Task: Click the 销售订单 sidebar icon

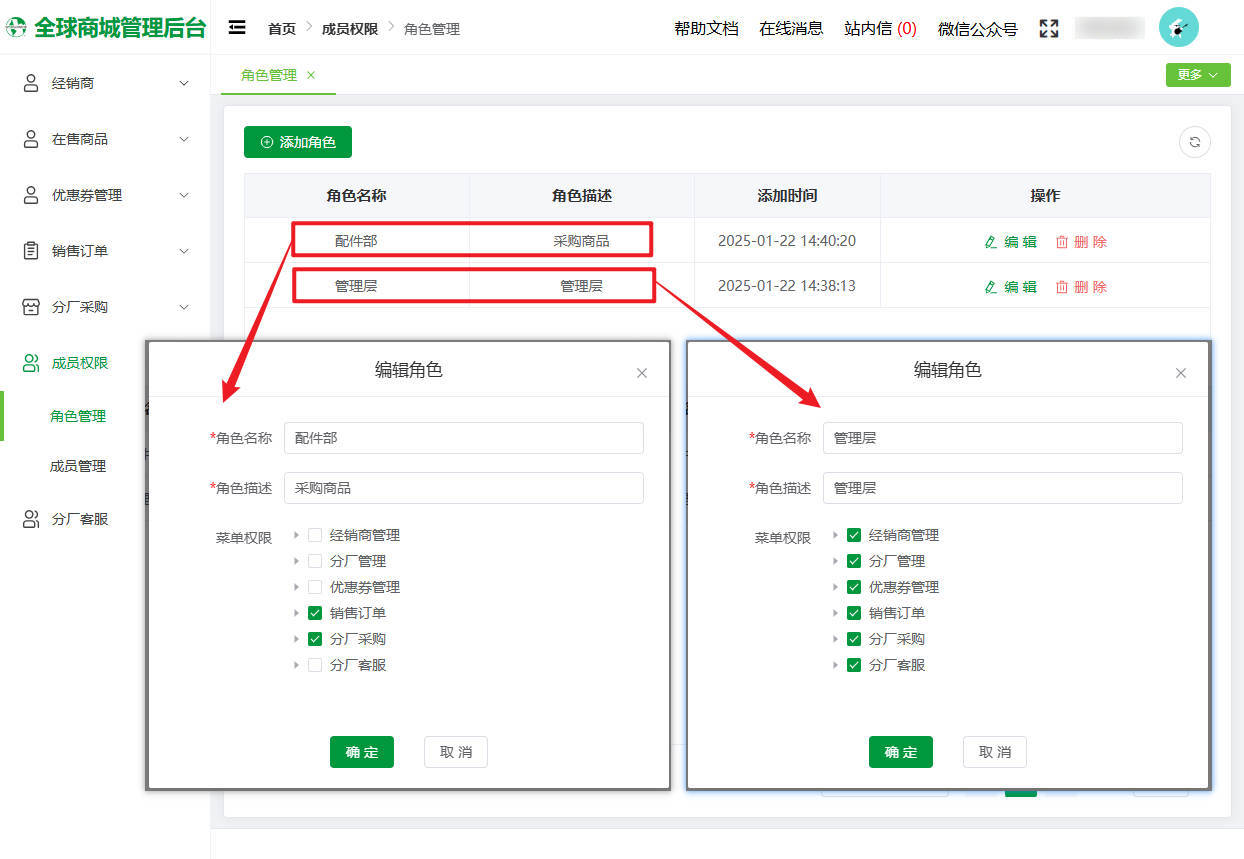Action: coord(31,251)
